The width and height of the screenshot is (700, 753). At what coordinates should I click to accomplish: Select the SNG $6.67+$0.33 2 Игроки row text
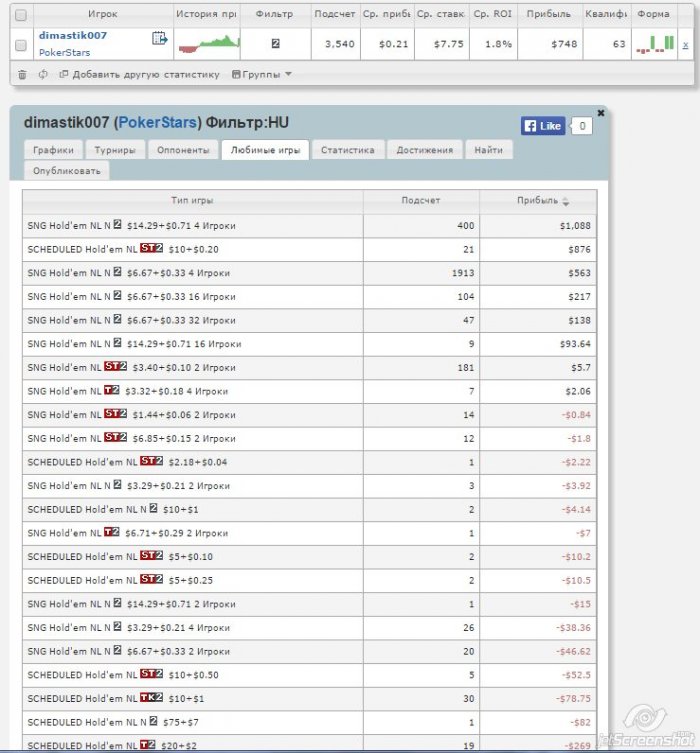(129, 652)
